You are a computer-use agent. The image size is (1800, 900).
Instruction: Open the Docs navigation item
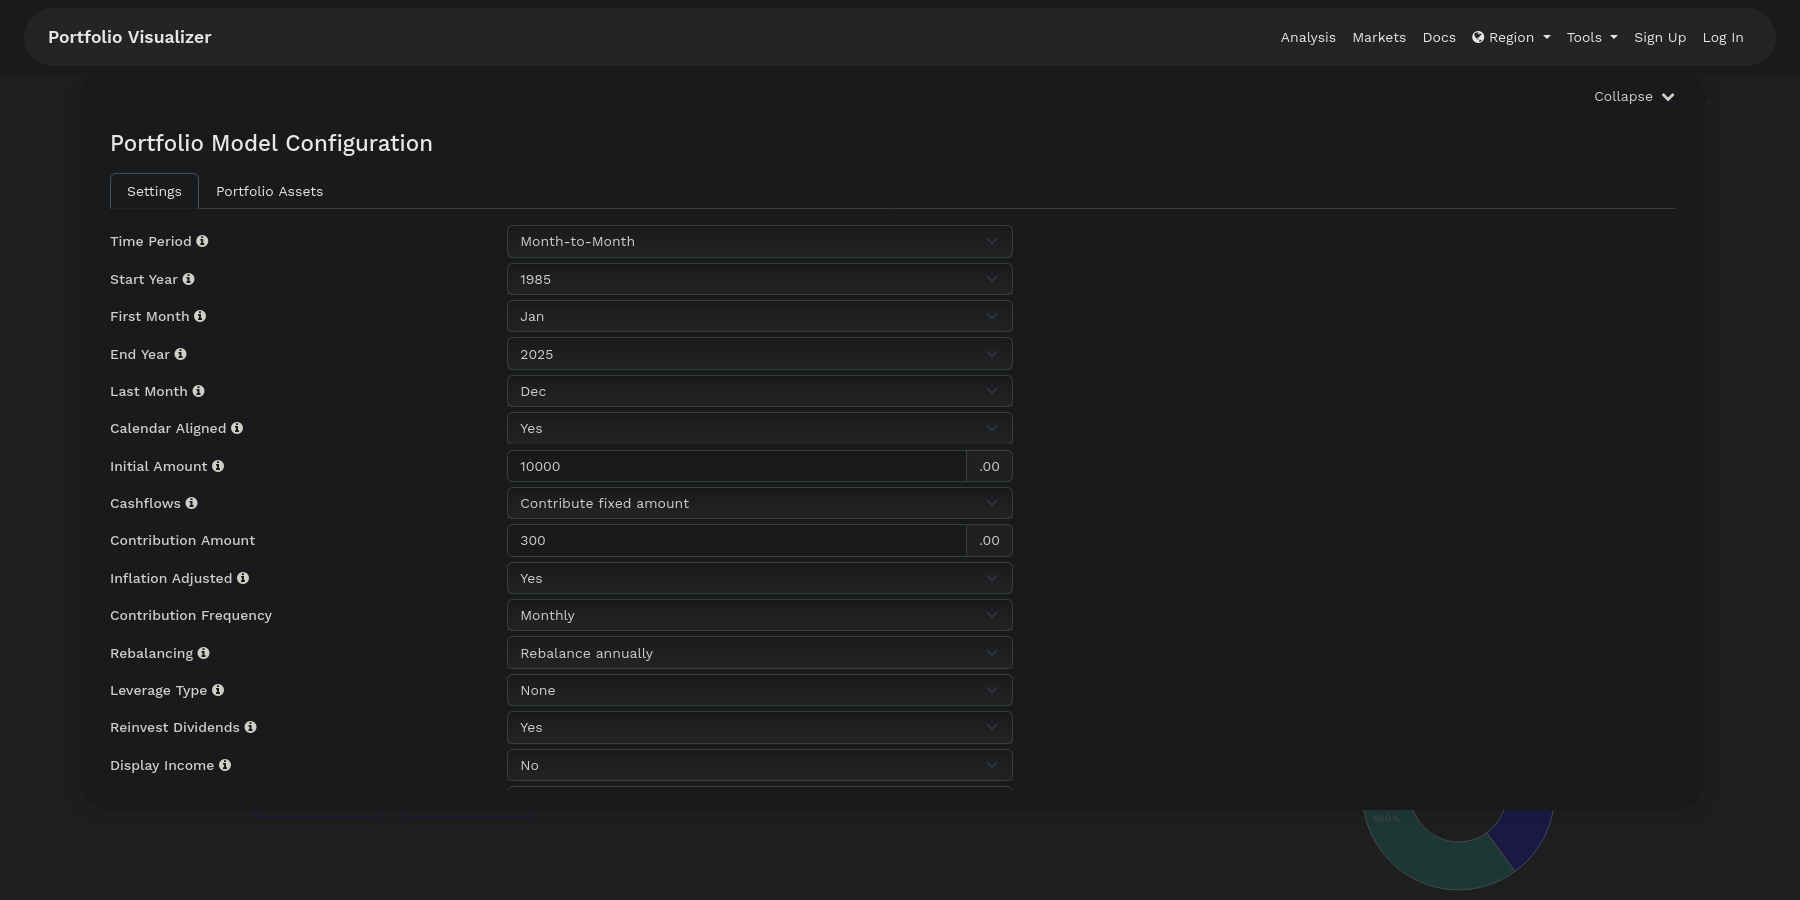[1439, 37]
